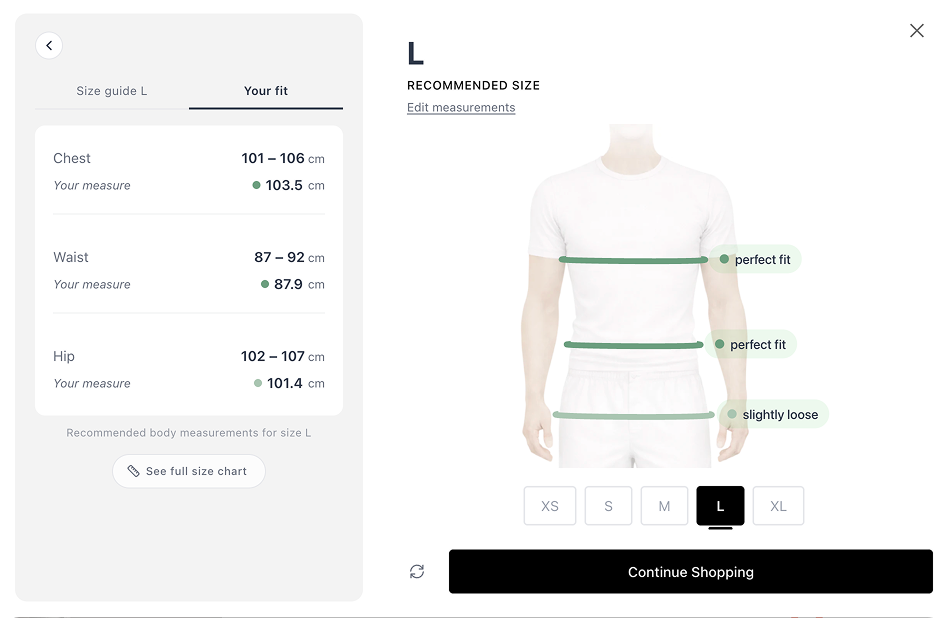
Task: Select size XS
Action: 549,506
